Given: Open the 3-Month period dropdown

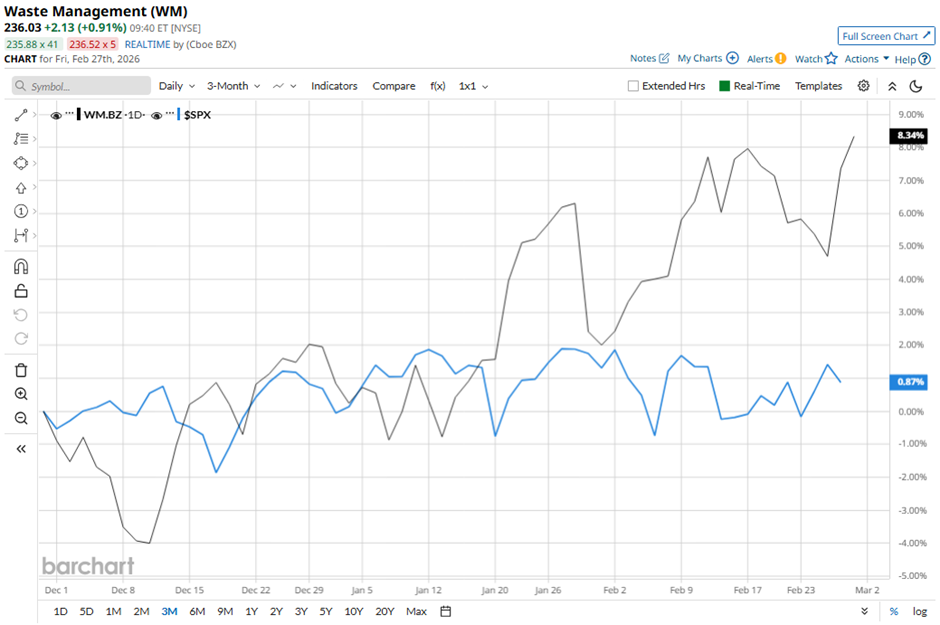Looking at the screenshot, I should pos(234,86).
